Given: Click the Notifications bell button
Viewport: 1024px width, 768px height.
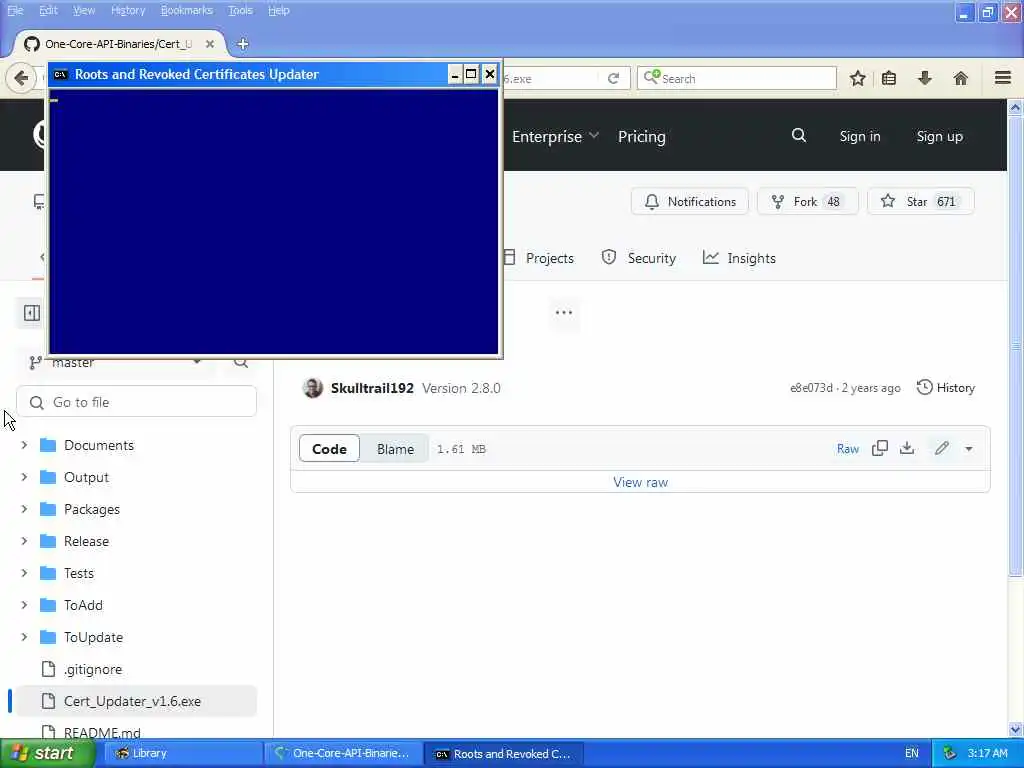Looking at the screenshot, I should pos(690,202).
